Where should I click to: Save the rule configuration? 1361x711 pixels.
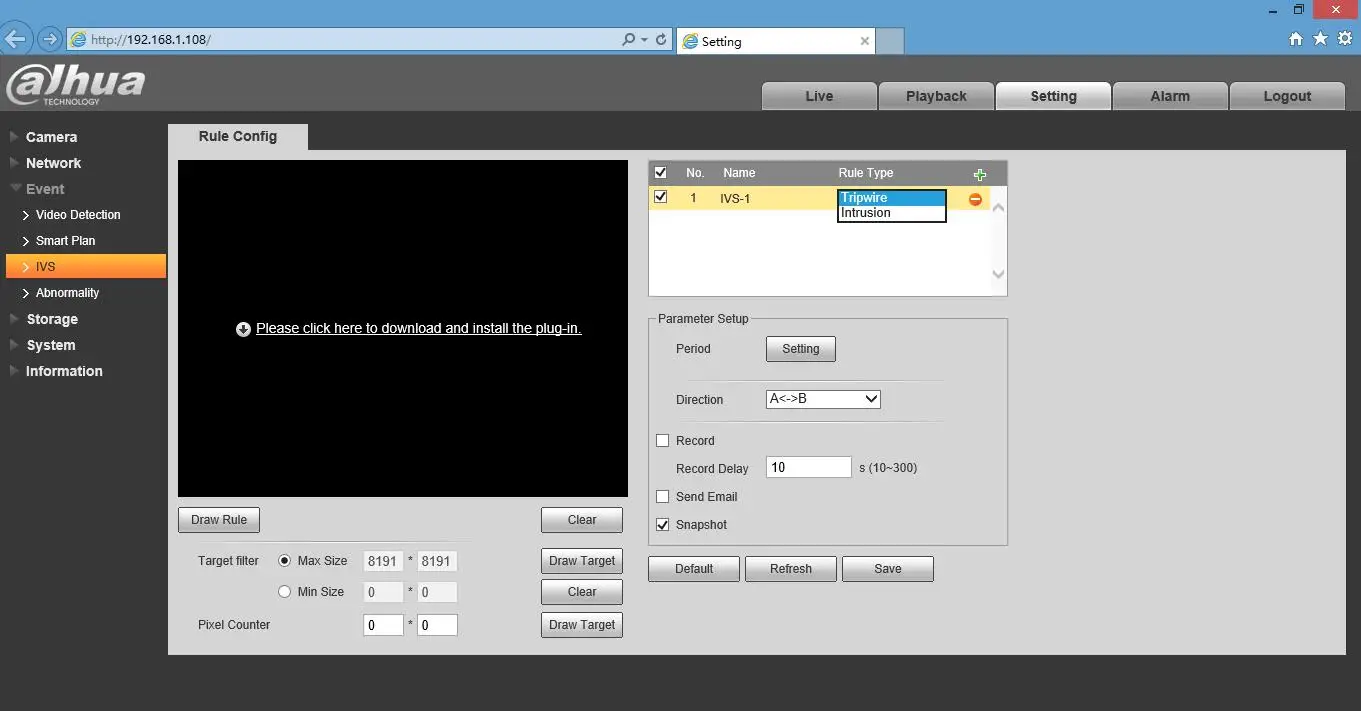coord(888,569)
